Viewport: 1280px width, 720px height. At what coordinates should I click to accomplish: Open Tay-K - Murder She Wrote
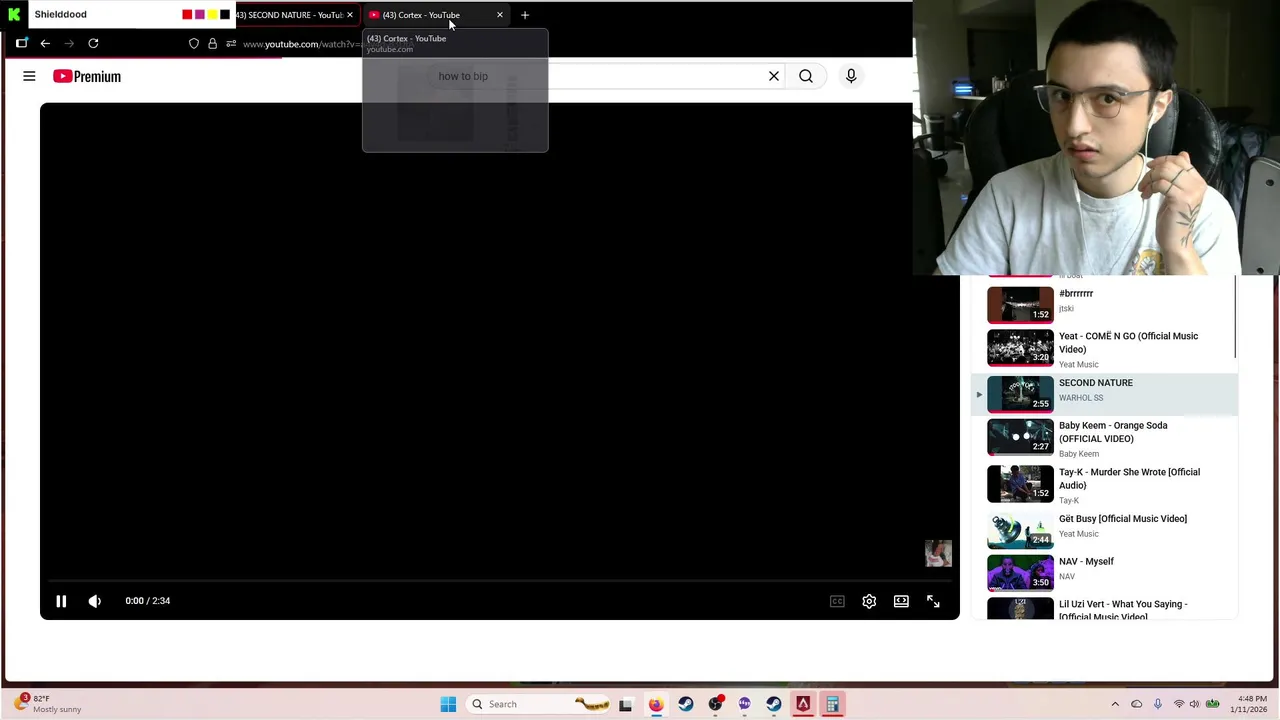(x=1104, y=485)
